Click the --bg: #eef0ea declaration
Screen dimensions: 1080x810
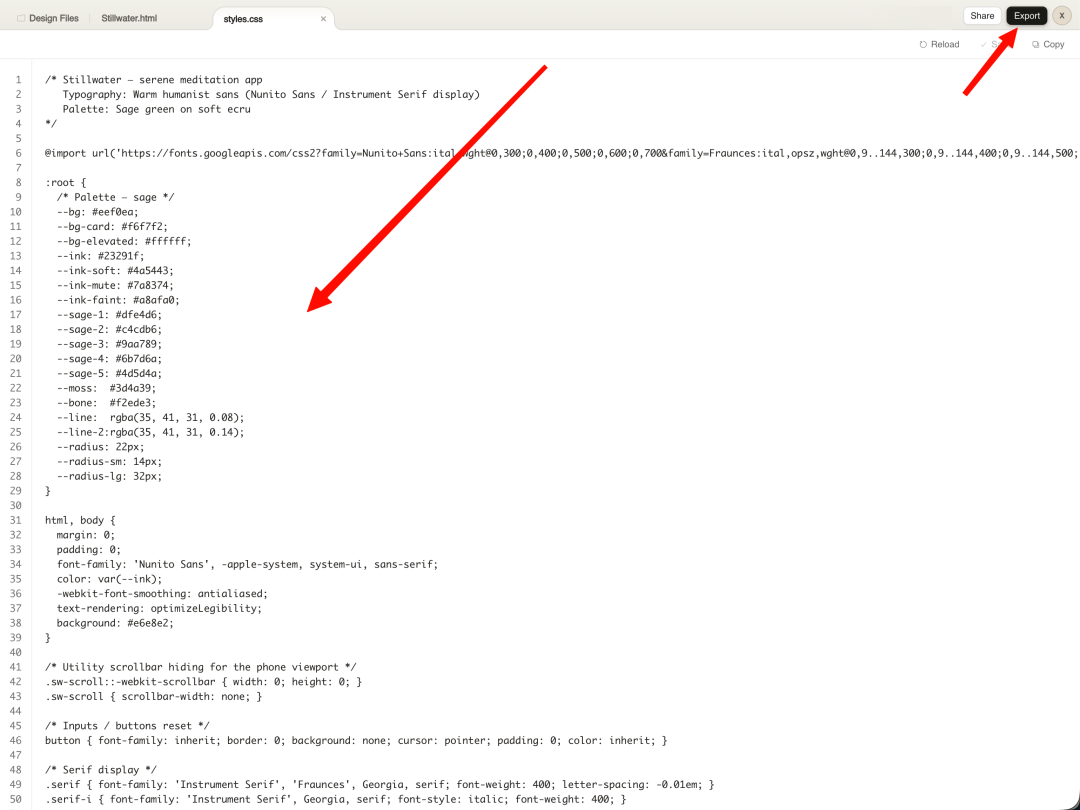[x=98, y=212]
